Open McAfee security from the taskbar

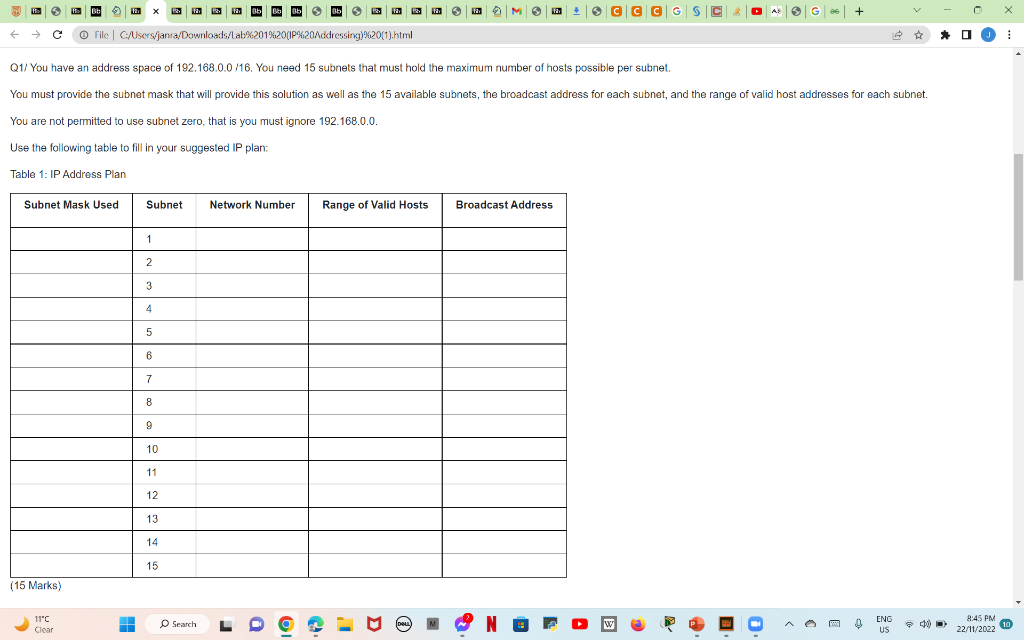click(x=373, y=624)
